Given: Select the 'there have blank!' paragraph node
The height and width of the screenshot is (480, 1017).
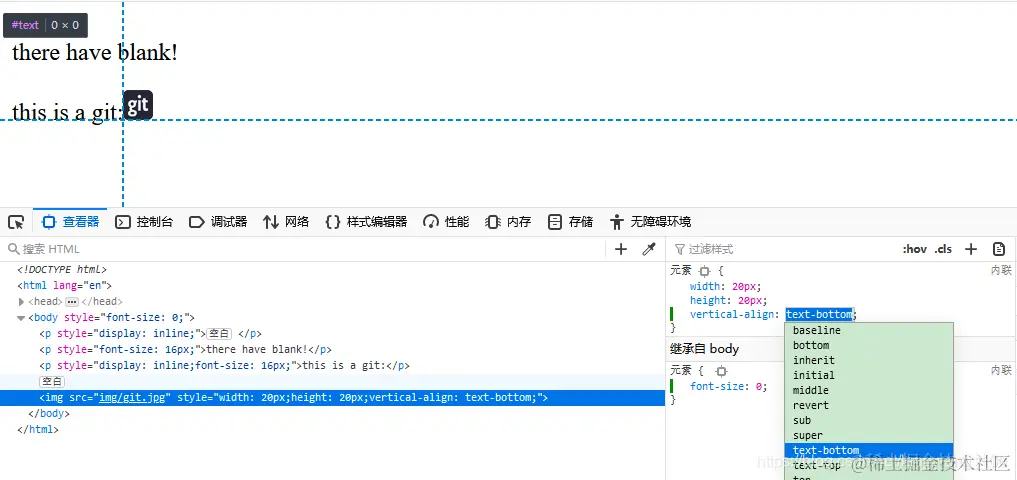Looking at the screenshot, I should coord(185,350).
